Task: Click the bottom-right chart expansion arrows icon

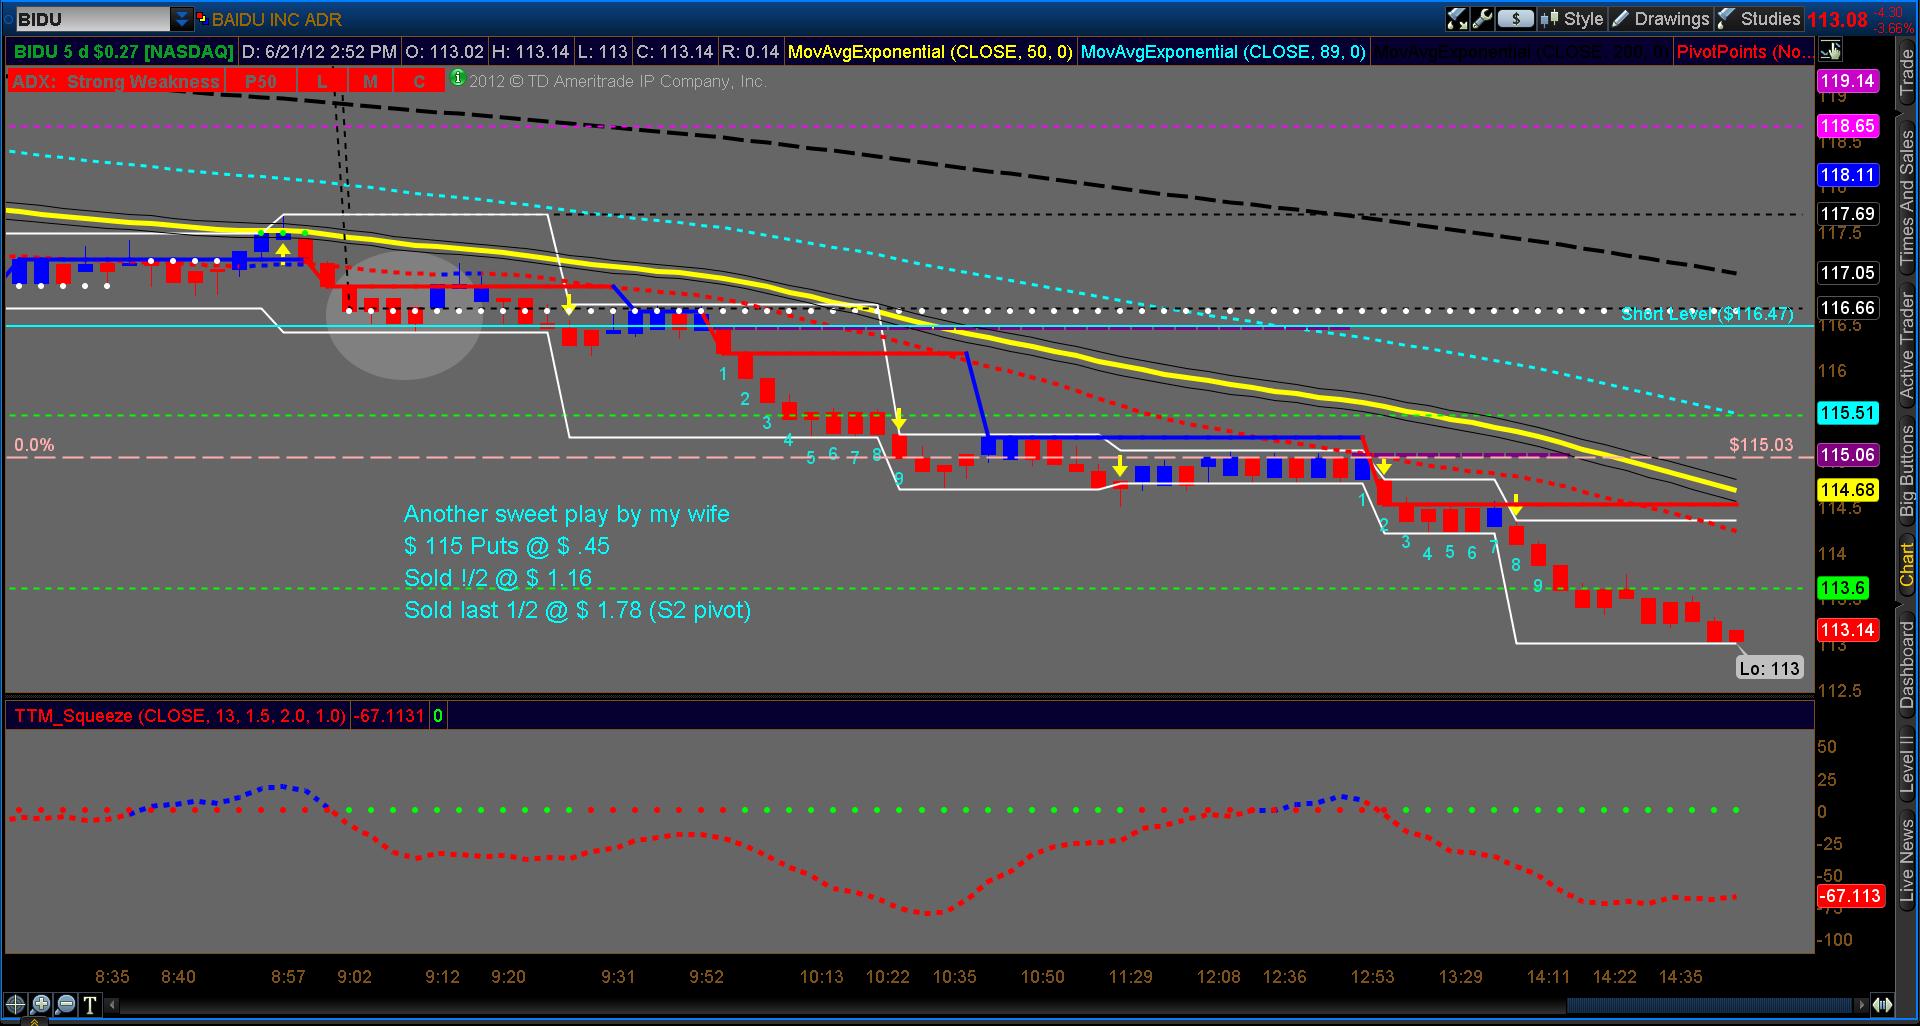Action: (x=1882, y=1005)
